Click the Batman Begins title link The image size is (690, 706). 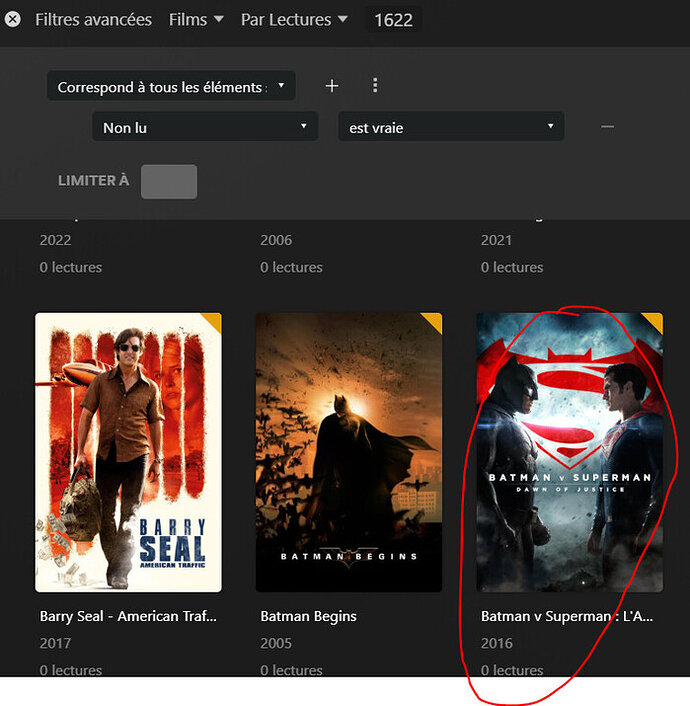(x=309, y=616)
